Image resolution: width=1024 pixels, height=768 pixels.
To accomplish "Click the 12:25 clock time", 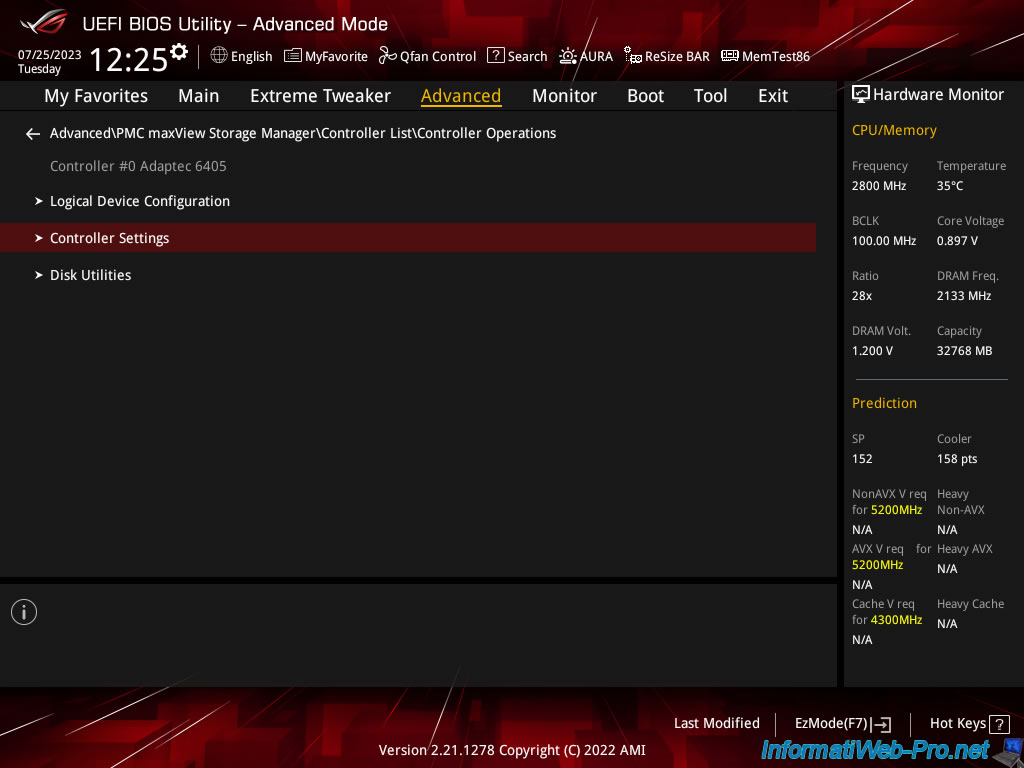I will coord(129,59).
